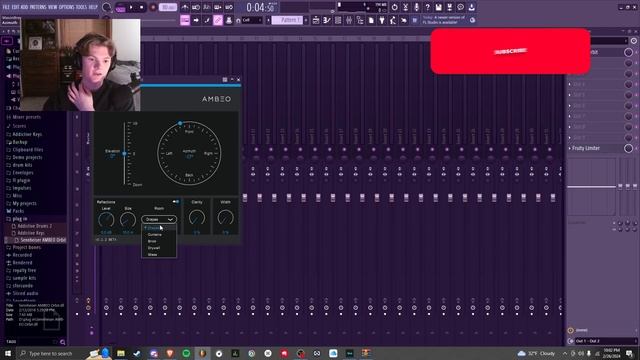640x360 pixels.
Task: Click the Width knob
Action: [x=225, y=218]
